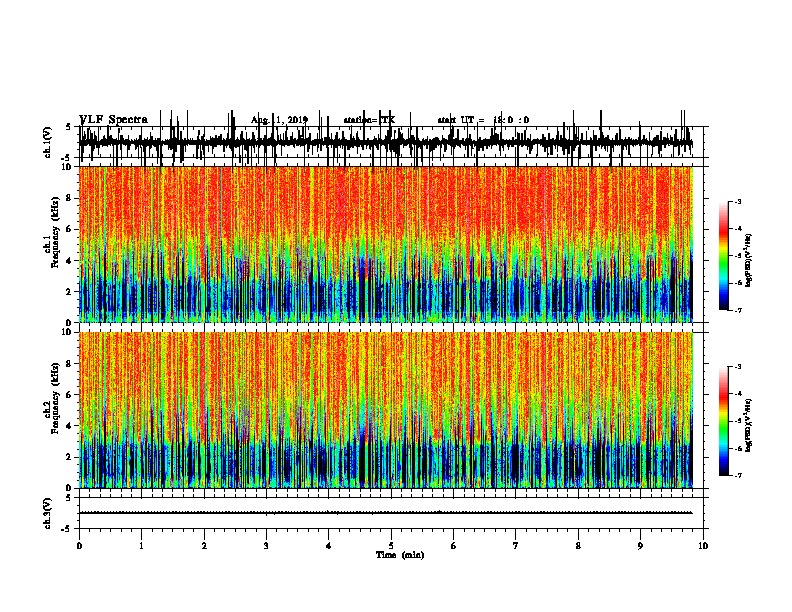792x612 pixels.
Task: Click the -3 value on ch.1 colorbar
Action: click(x=738, y=202)
